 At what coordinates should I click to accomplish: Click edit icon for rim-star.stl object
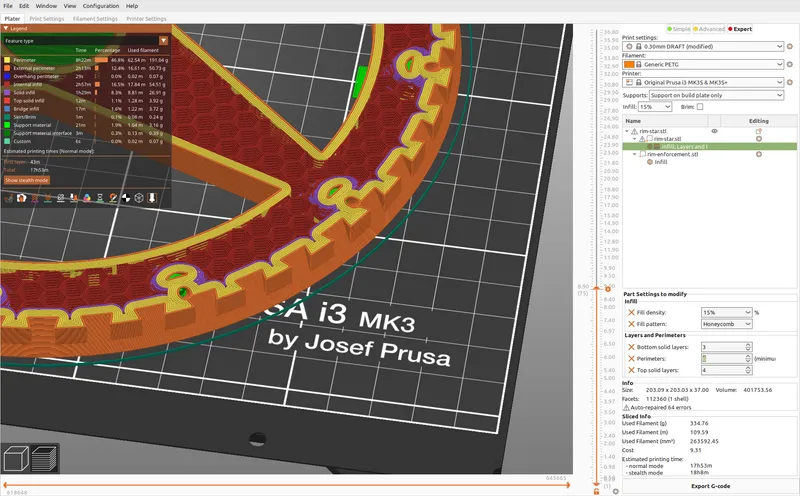click(x=759, y=131)
